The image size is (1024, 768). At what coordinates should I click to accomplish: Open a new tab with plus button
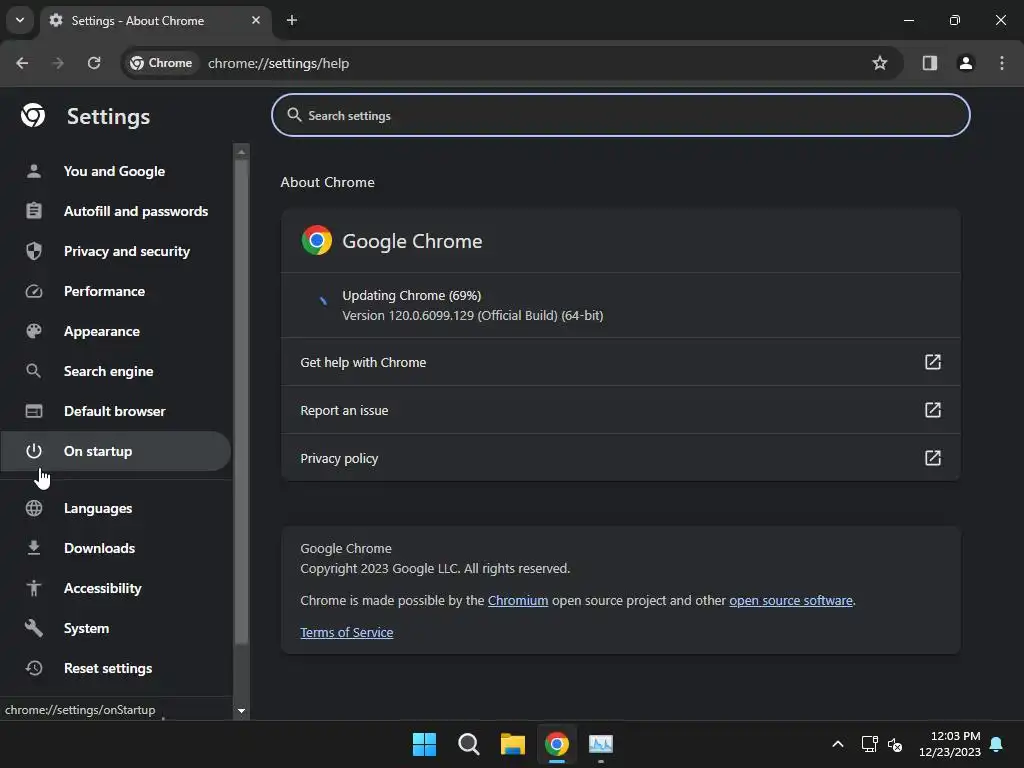[292, 20]
